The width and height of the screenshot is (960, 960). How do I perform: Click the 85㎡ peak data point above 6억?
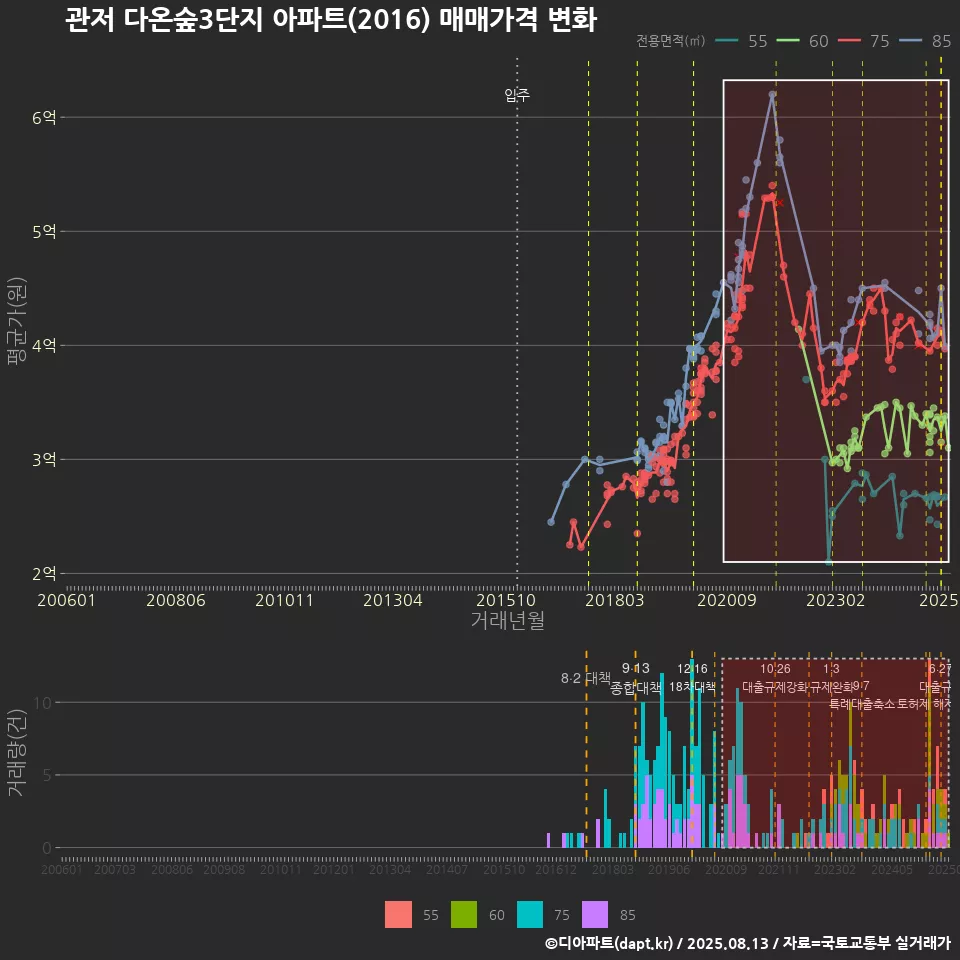click(773, 94)
